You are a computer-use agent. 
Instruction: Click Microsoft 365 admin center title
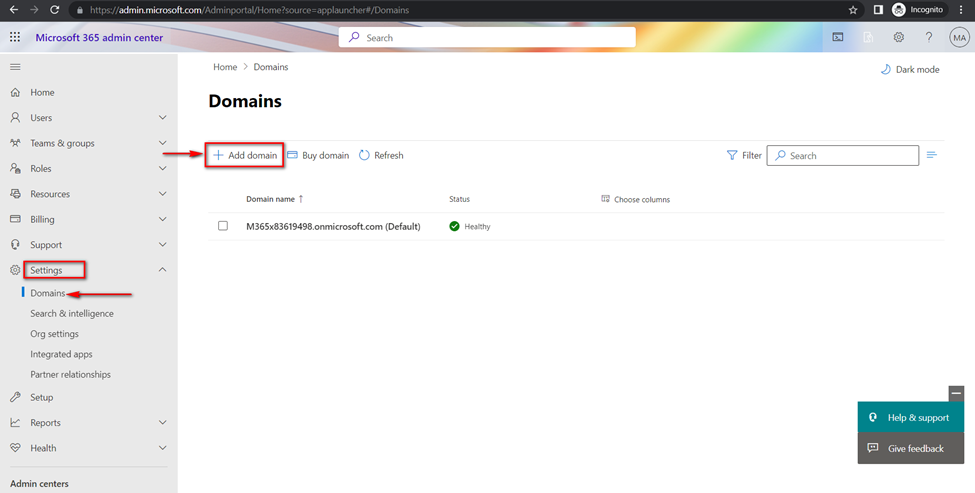point(99,38)
